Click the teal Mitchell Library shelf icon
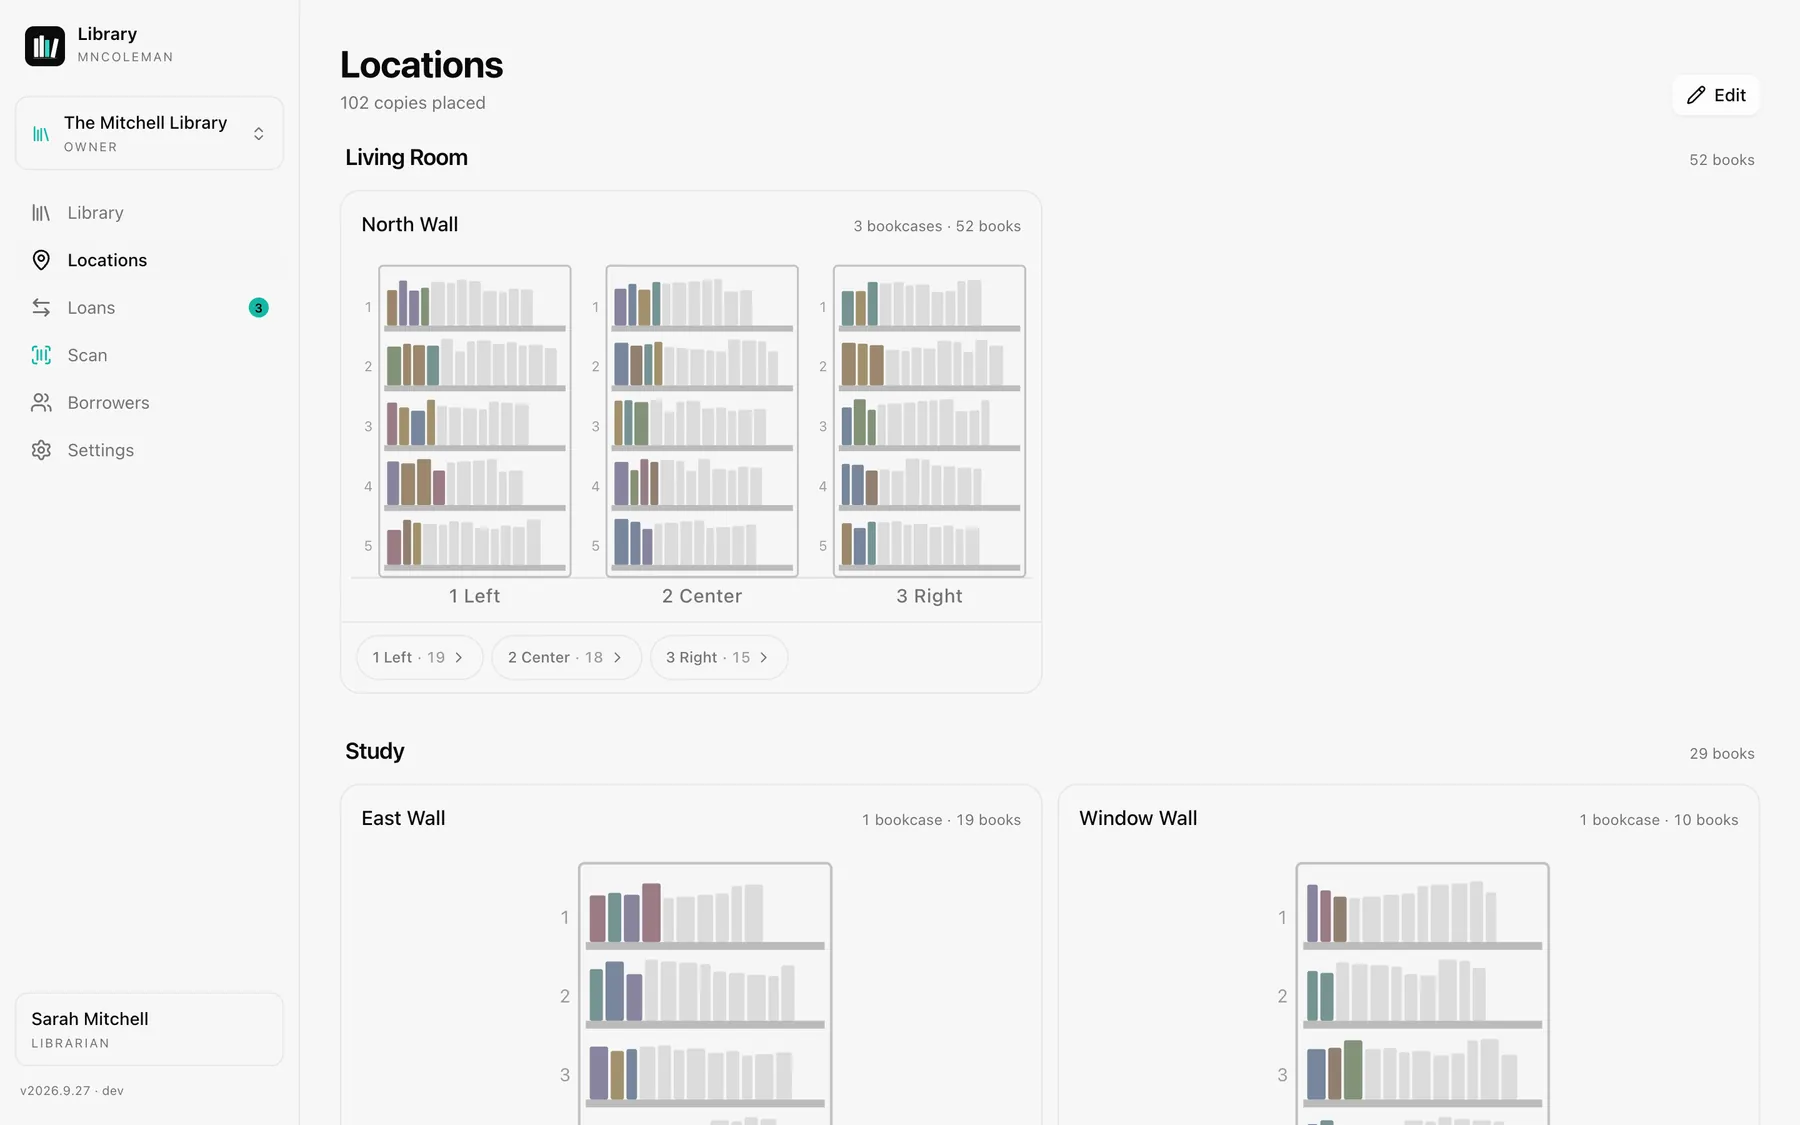The width and height of the screenshot is (1800, 1125). coord(41,134)
